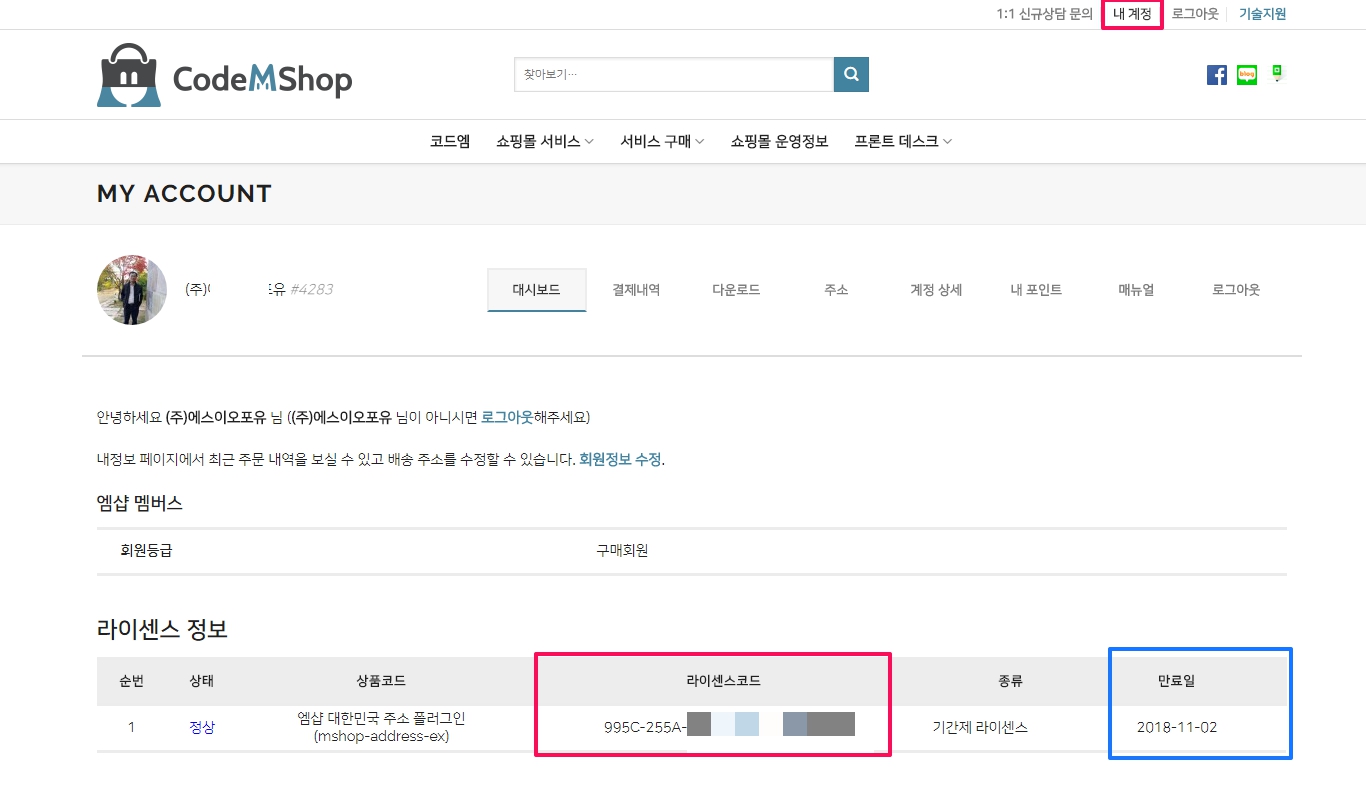This screenshot has width=1366, height=788.
Task: Click the 회원정보 수정 link
Action: 620,460
